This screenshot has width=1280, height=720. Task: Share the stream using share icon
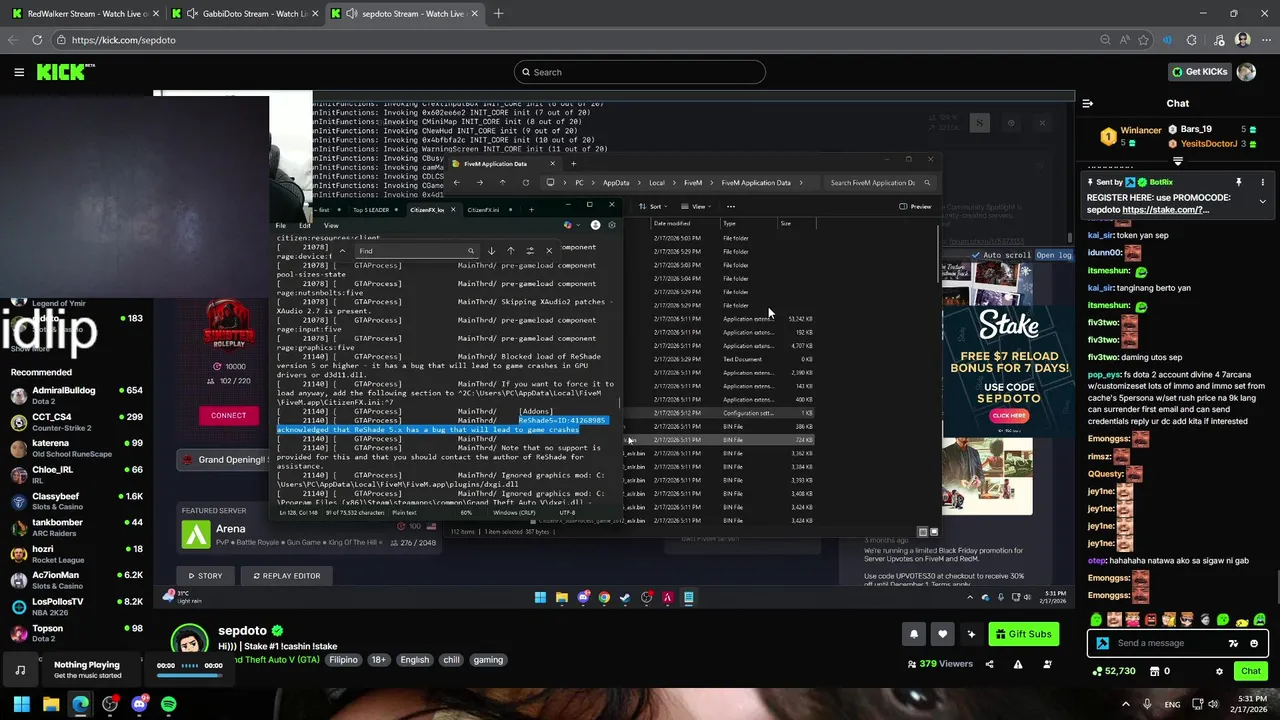click(x=990, y=664)
